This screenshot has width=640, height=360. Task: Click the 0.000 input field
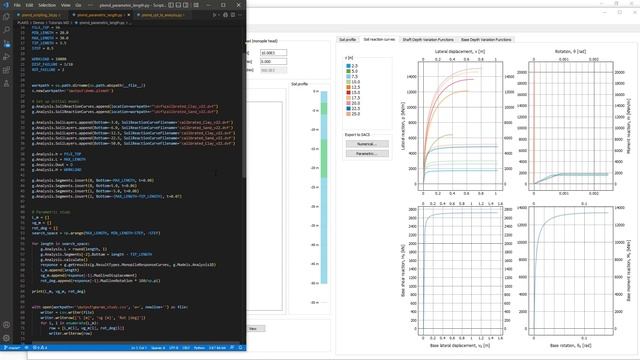tap(273, 61)
